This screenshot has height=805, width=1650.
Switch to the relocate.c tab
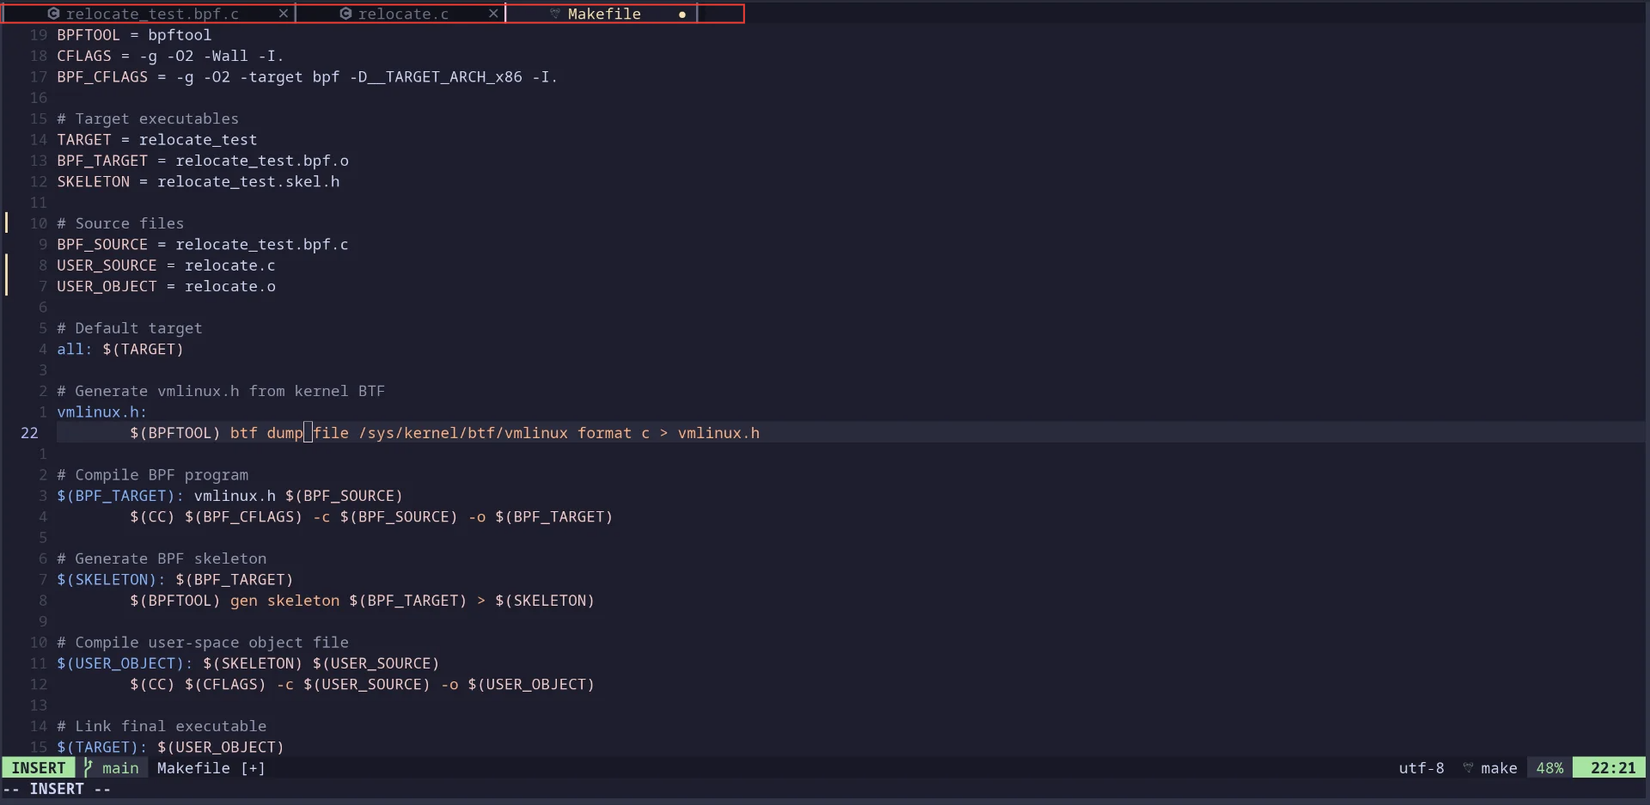click(x=403, y=14)
